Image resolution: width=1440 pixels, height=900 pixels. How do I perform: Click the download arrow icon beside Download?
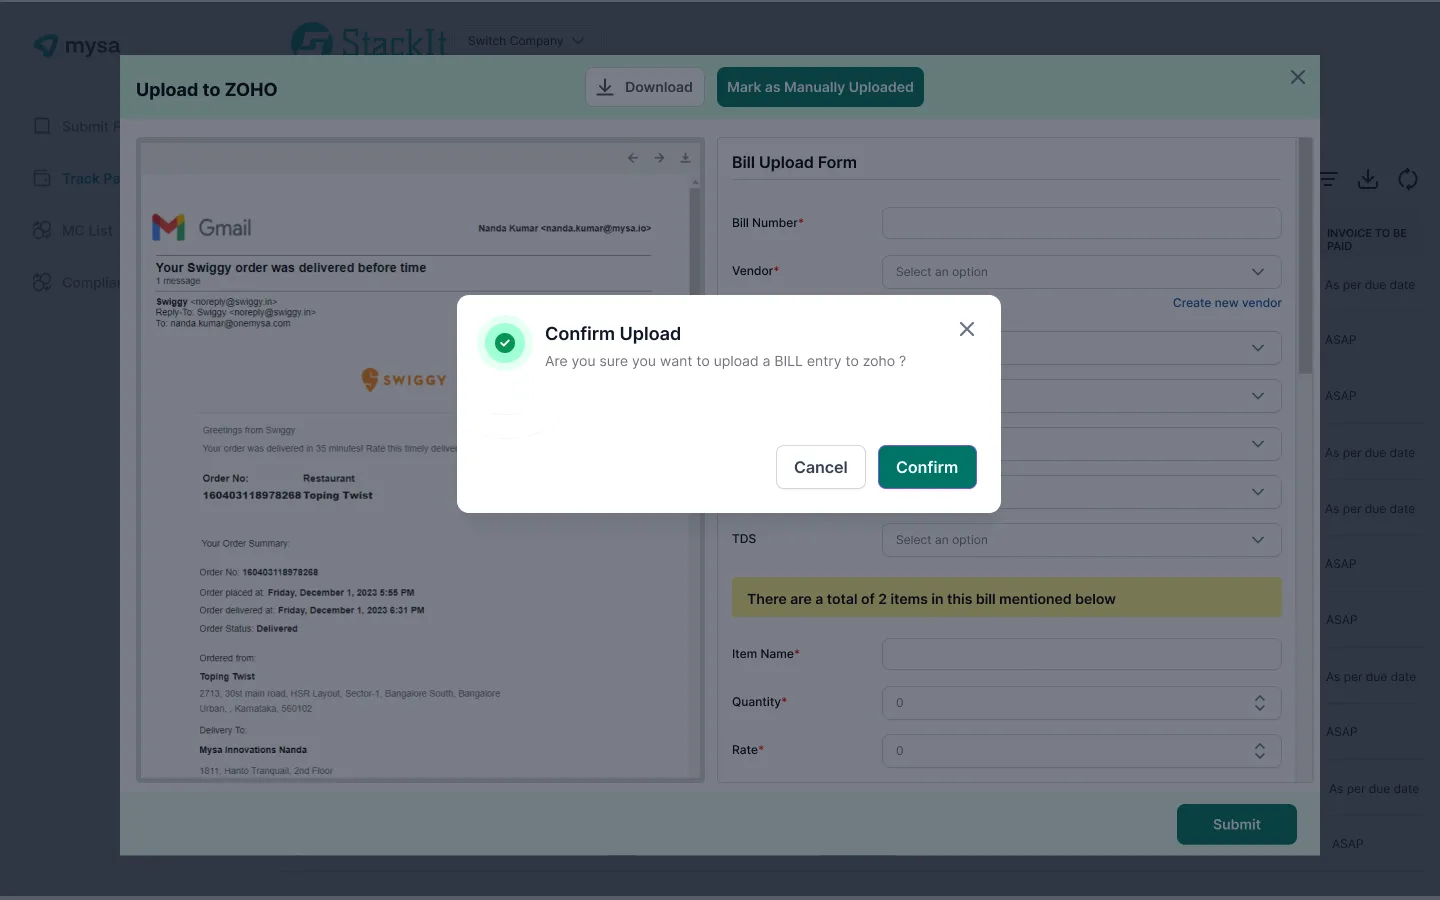pyautogui.click(x=605, y=87)
